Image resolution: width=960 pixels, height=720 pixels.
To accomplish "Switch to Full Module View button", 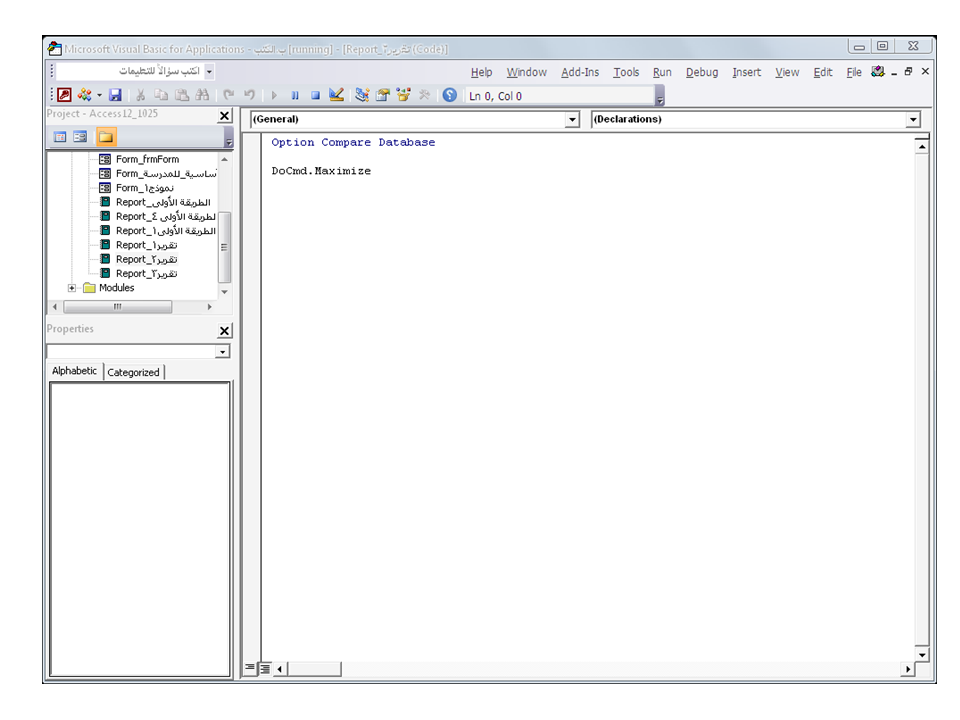I will coord(265,669).
